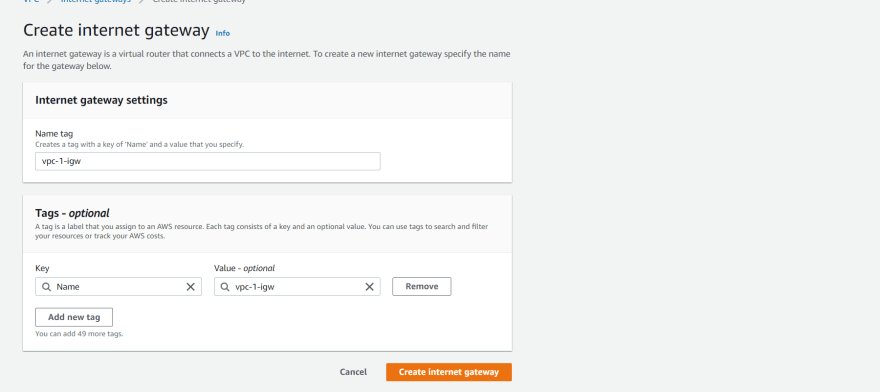Screen dimensions: 880x392
Task: Click the Create internet gateway orange button
Action: [x=449, y=372]
